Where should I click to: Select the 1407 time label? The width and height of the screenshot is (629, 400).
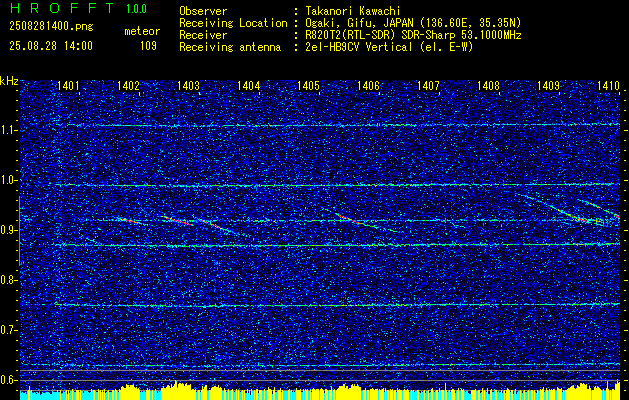tap(428, 85)
